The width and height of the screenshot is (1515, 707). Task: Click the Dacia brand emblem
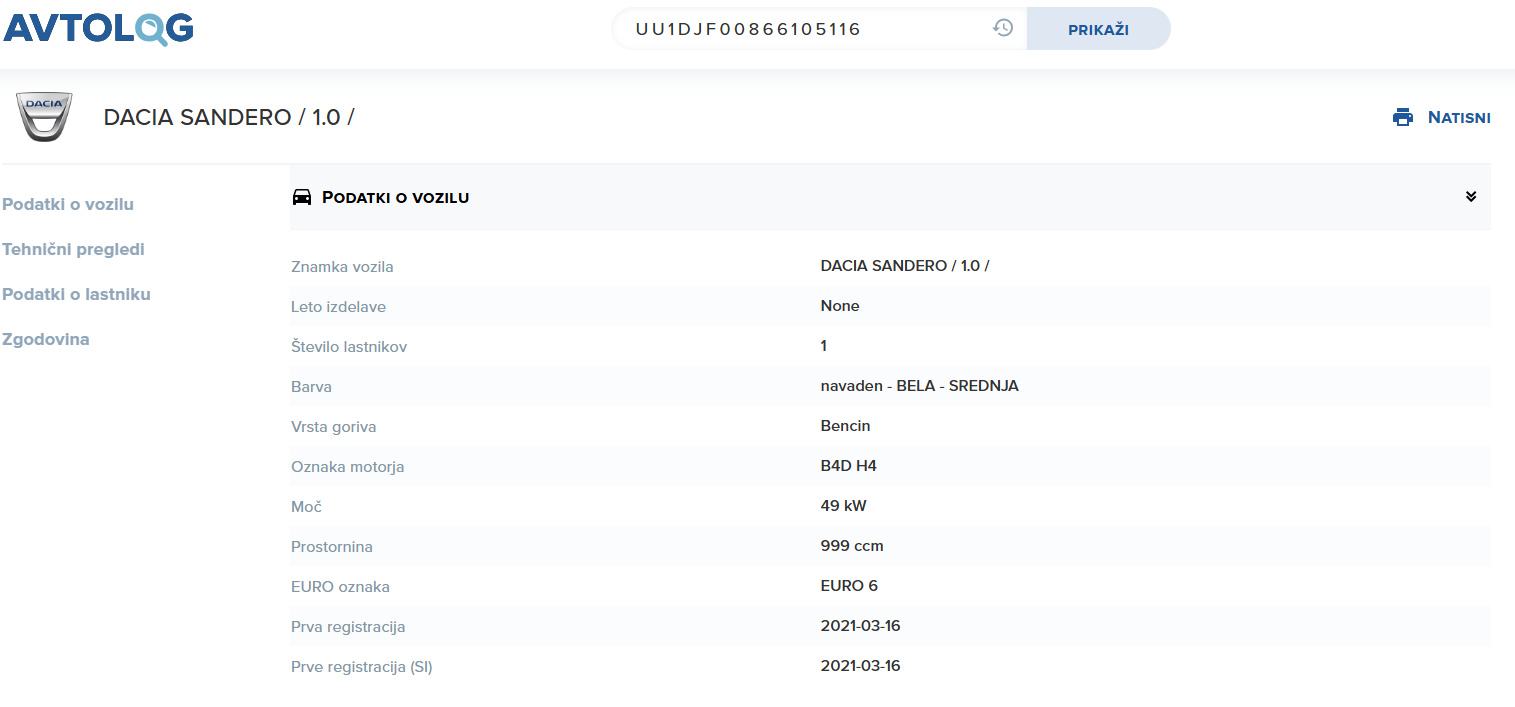tap(44, 117)
